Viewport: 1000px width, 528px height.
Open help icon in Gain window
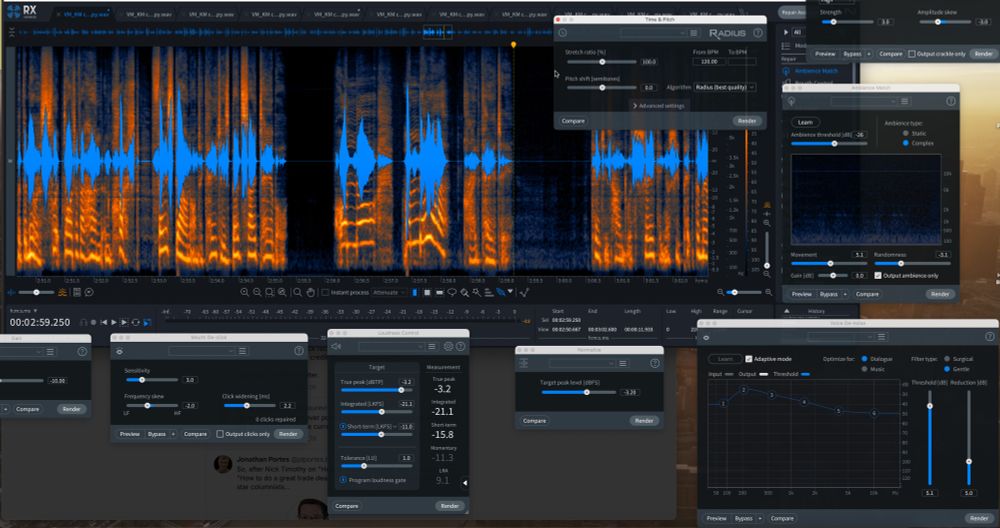click(x=82, y=351)
